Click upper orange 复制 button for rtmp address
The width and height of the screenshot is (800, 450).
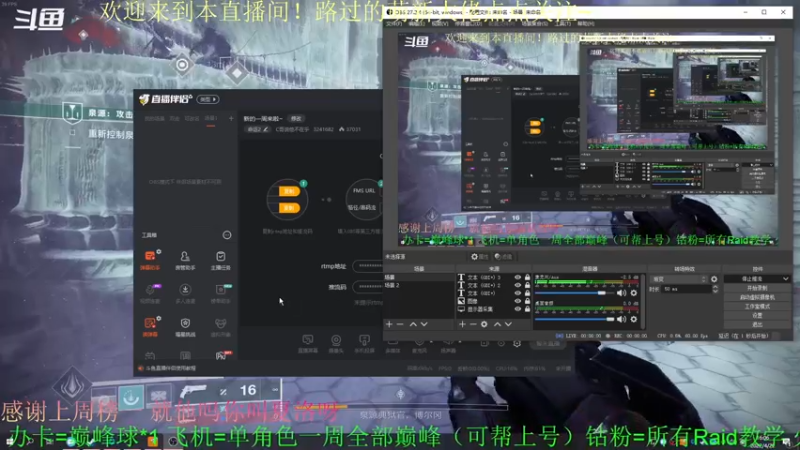click(x=289, y=191)
